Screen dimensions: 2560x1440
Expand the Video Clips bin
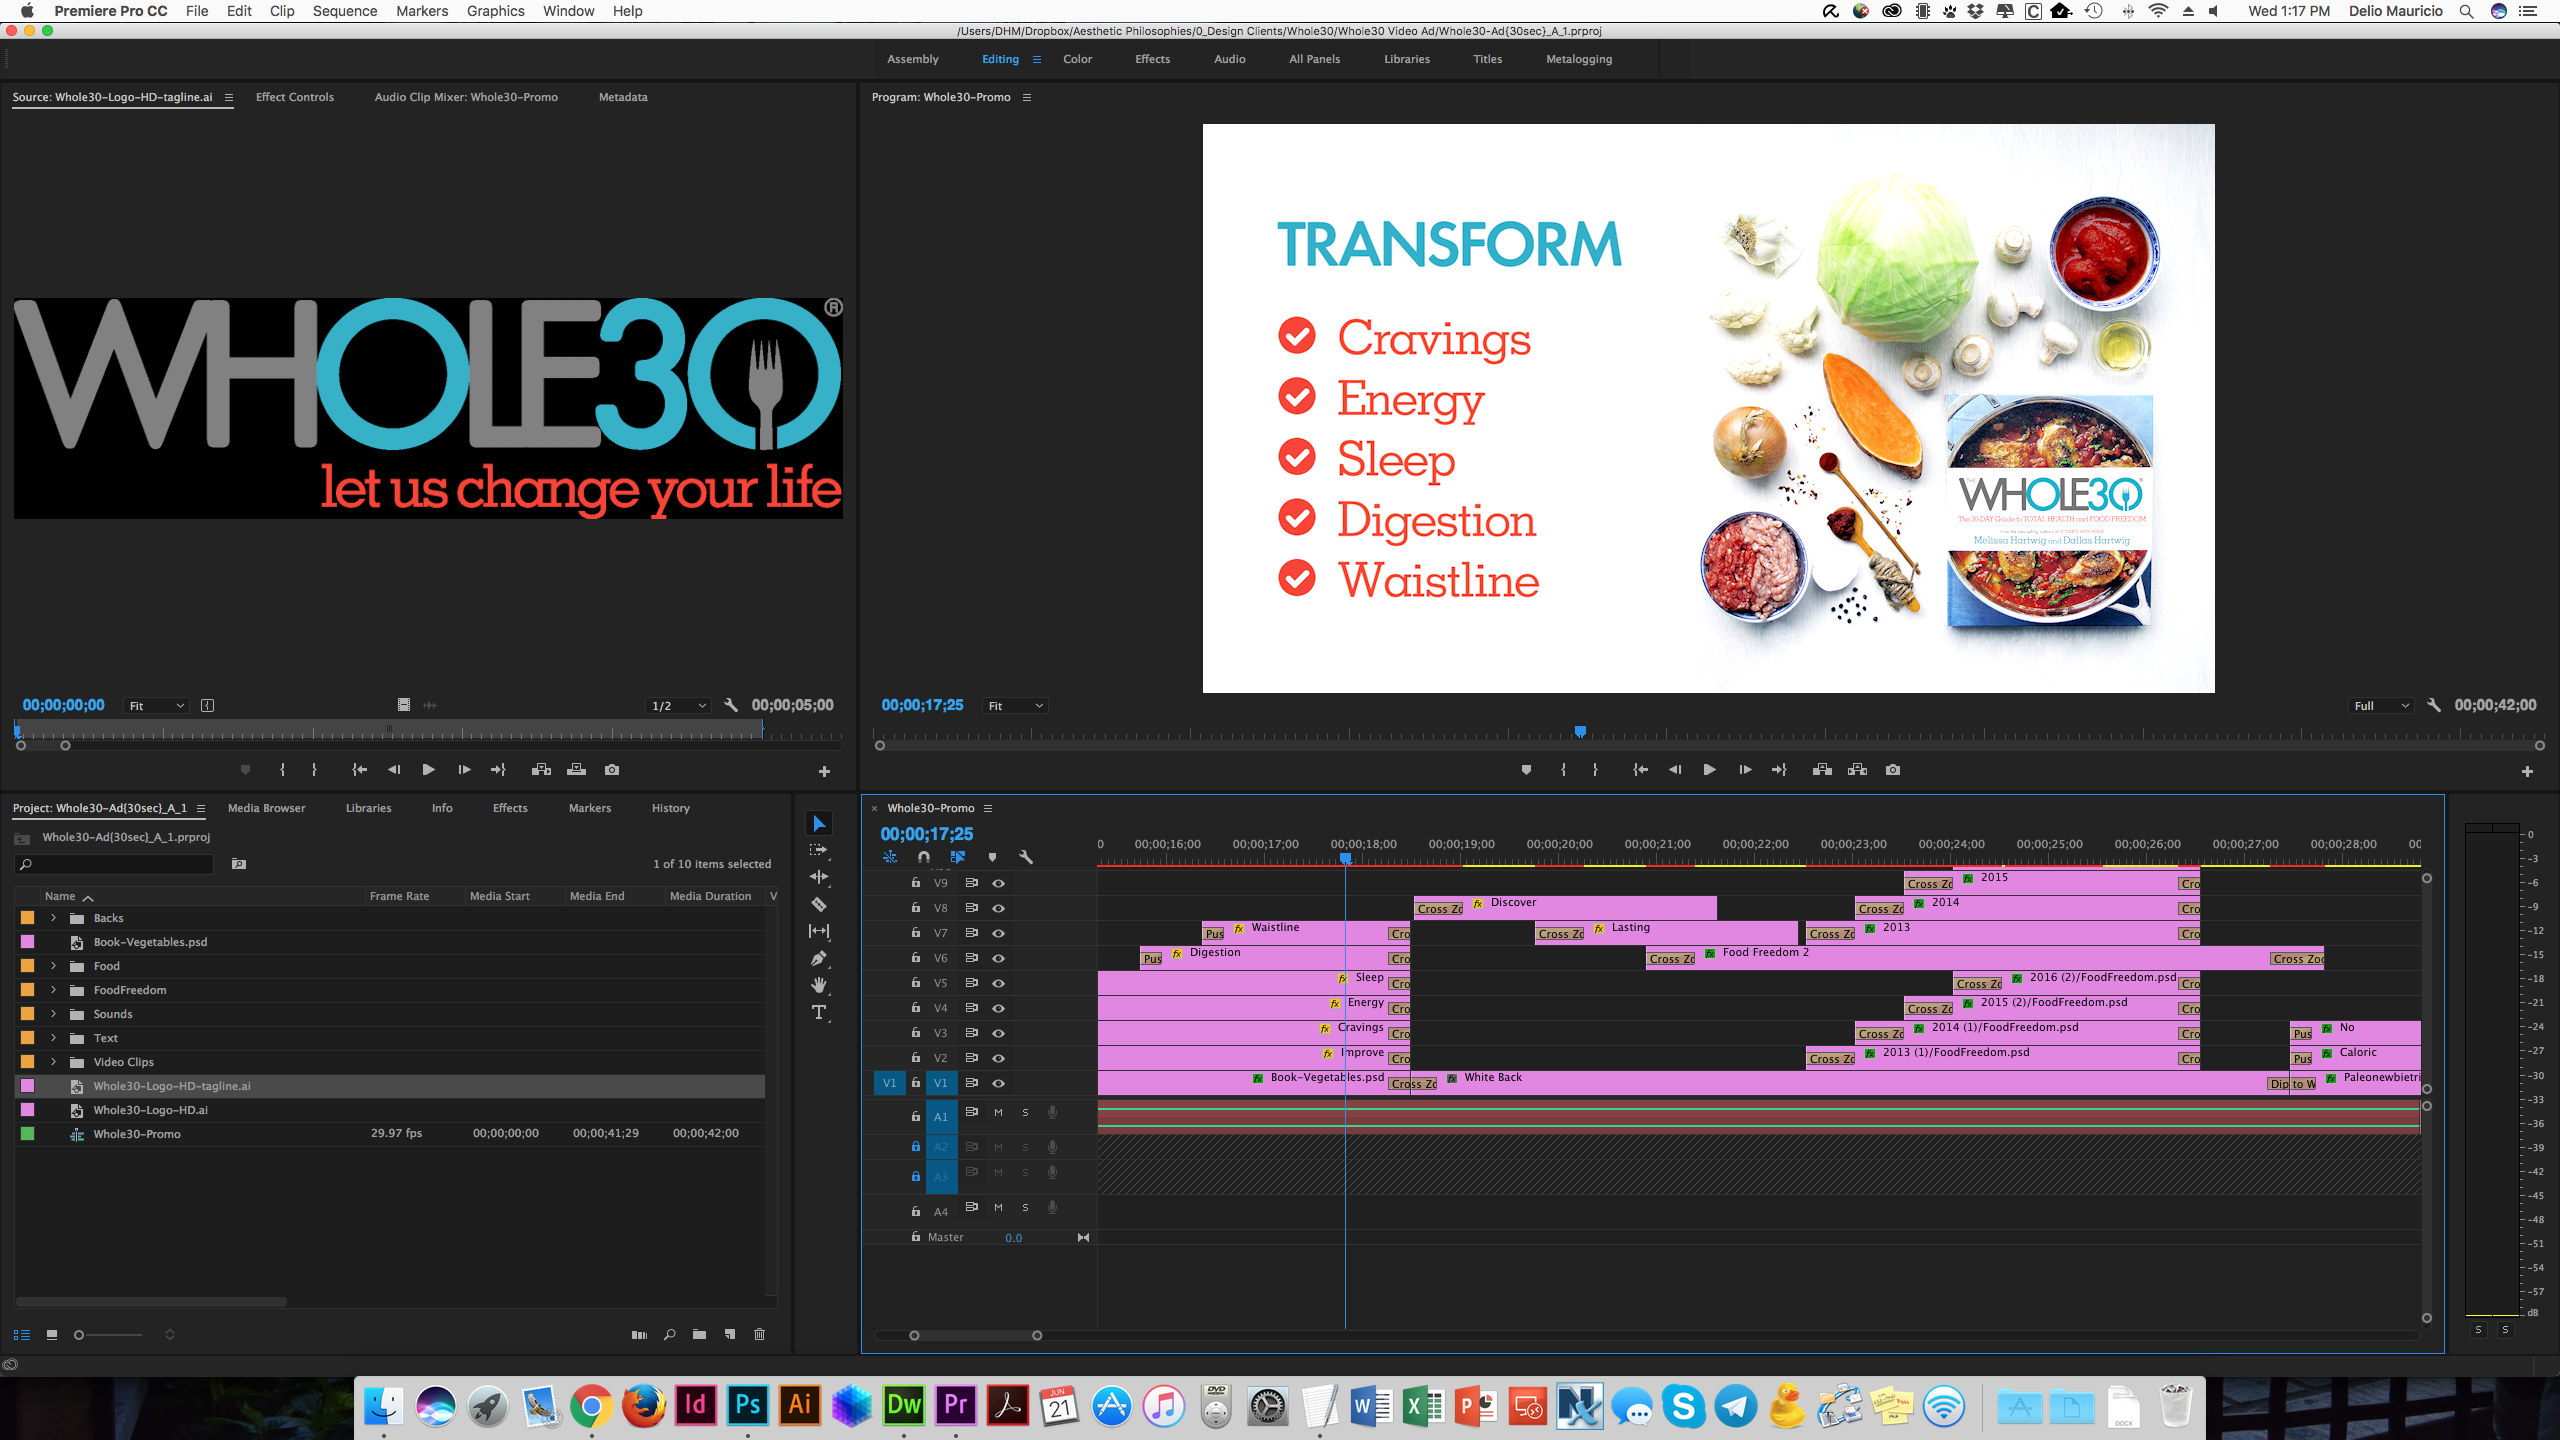tap(54, 1062)
